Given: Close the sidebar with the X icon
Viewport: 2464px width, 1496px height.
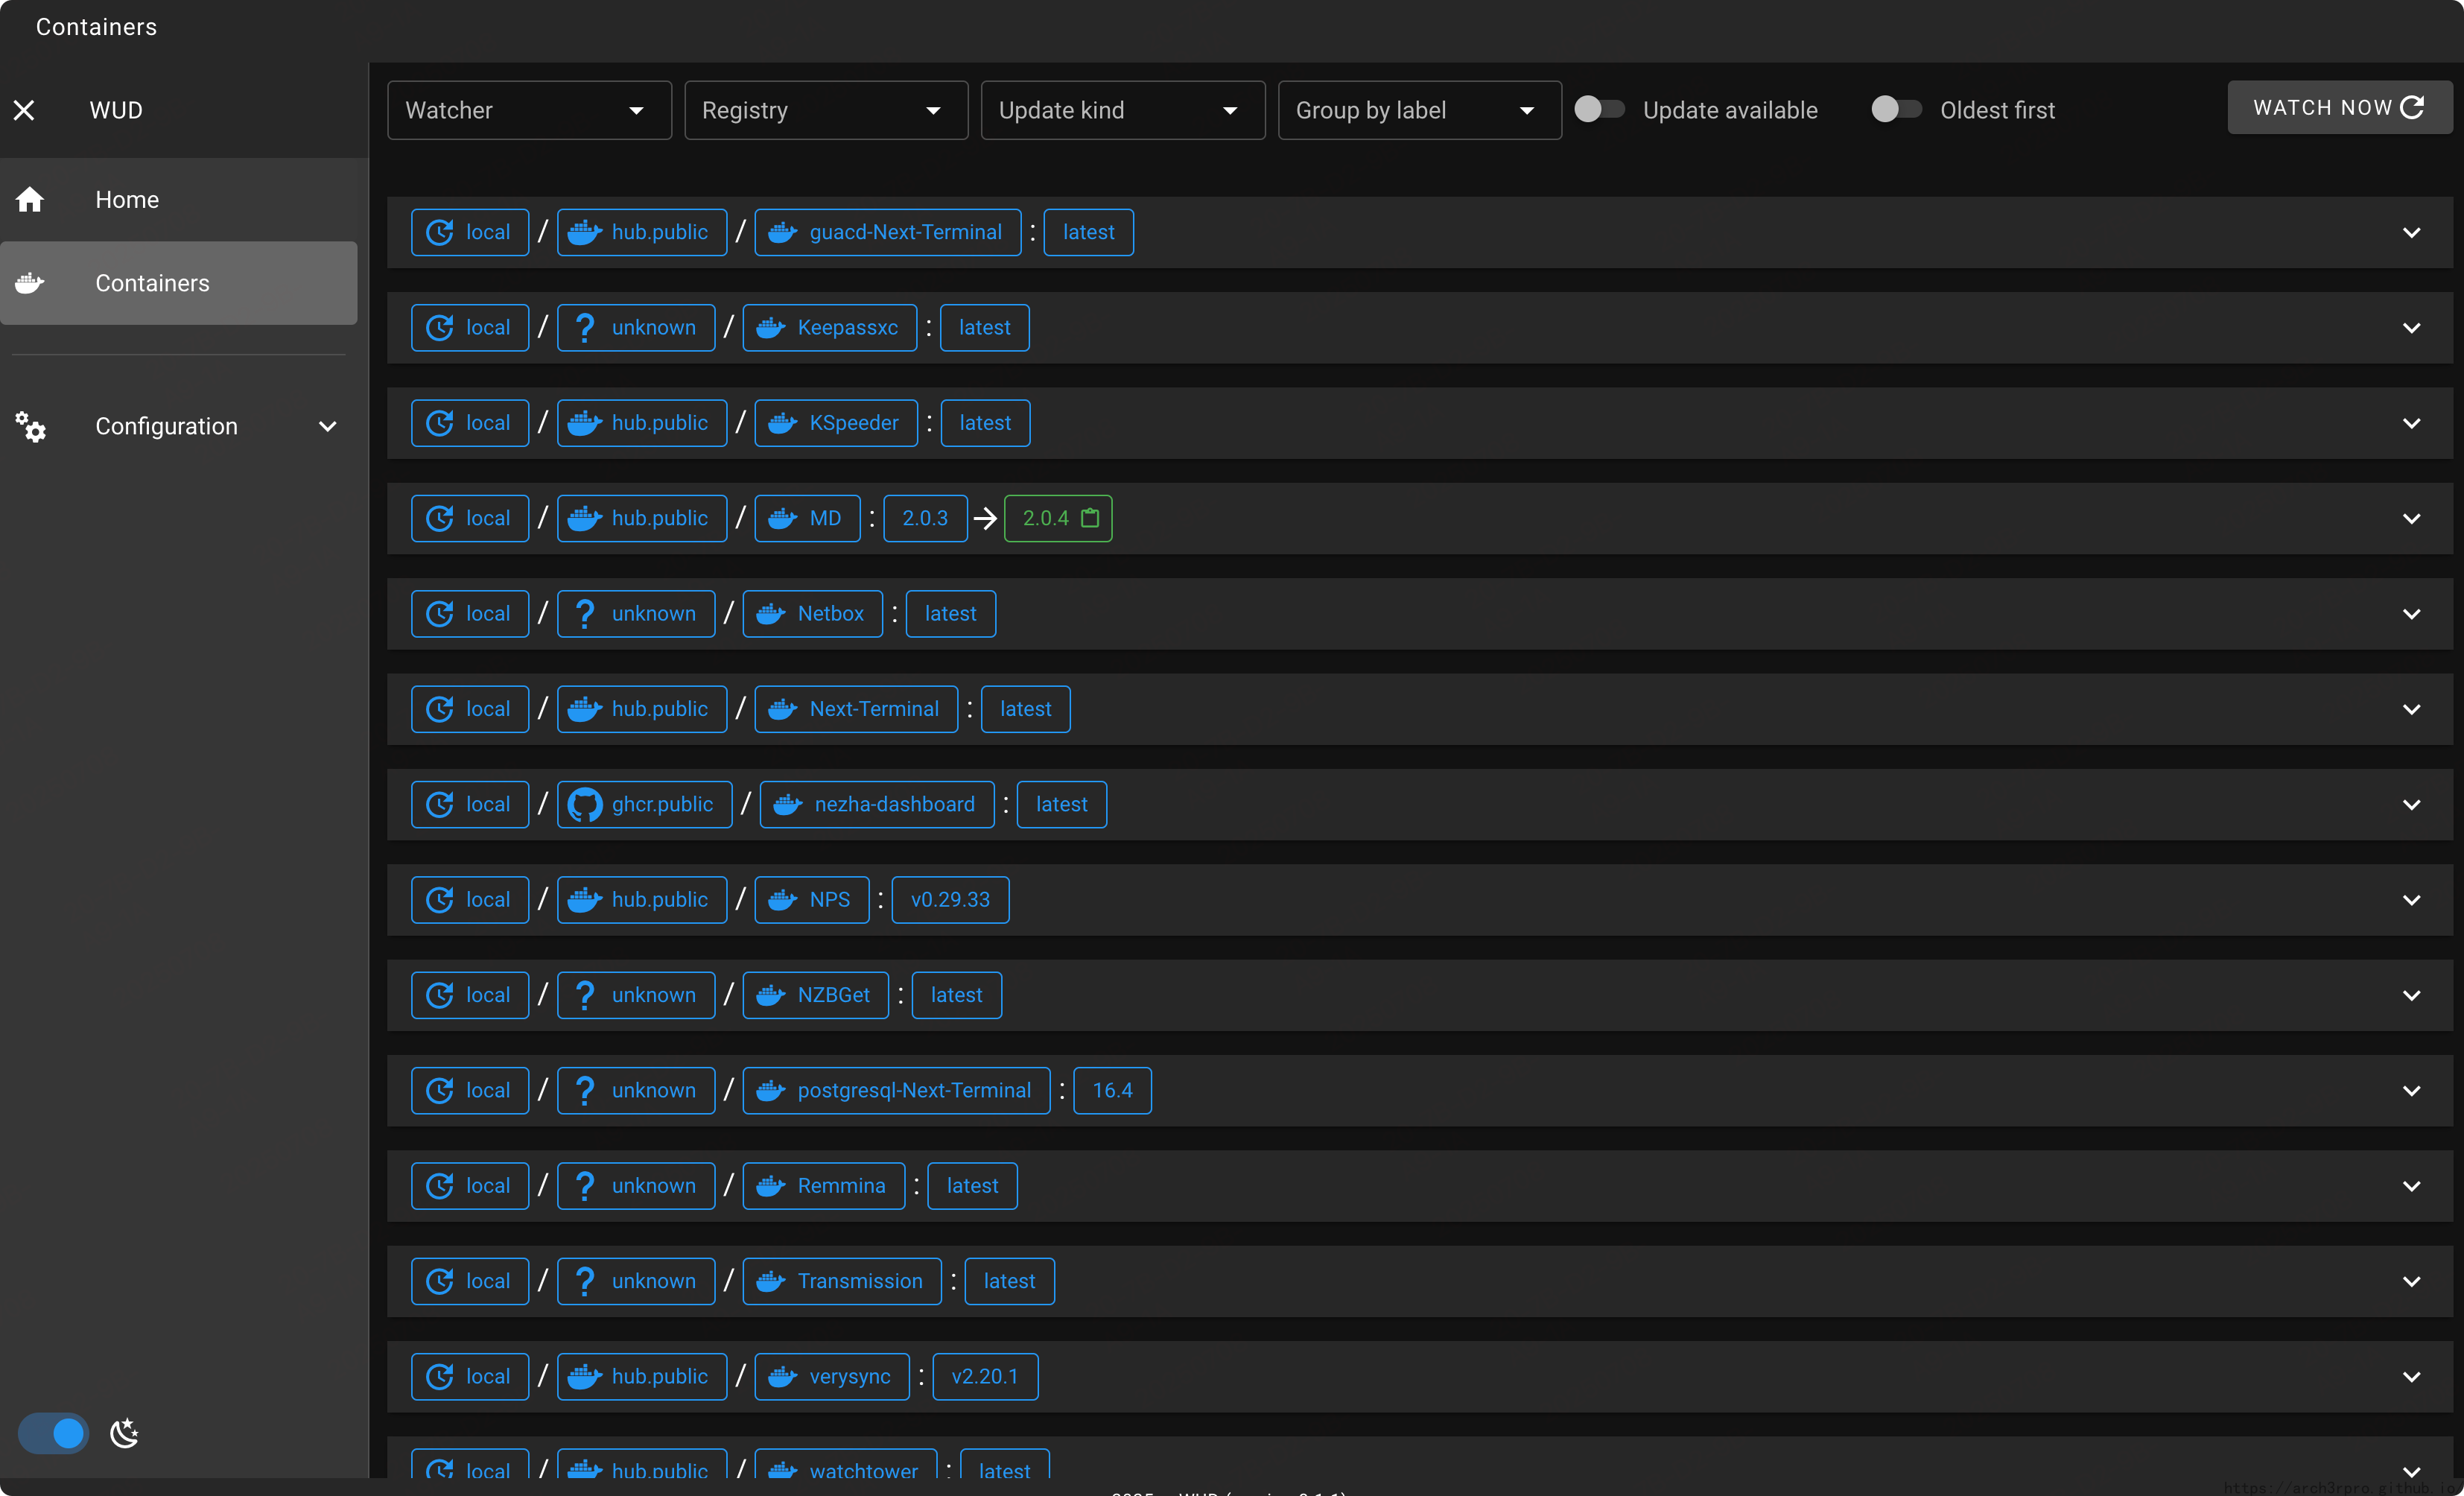Looking at the screenshot, I should [x=25, y=110].
